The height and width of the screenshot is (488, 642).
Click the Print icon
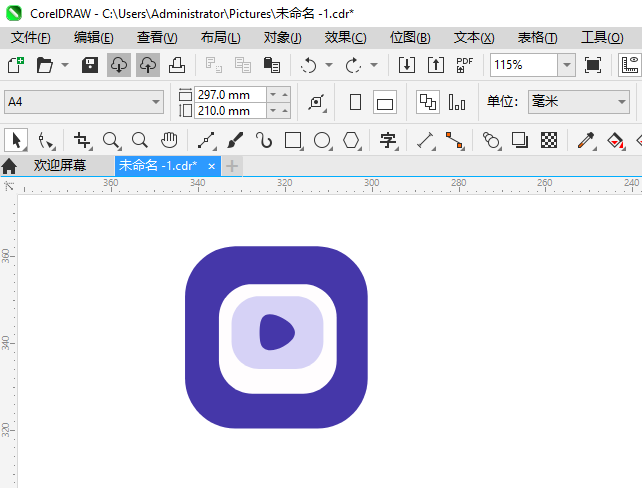pos(177,65)
